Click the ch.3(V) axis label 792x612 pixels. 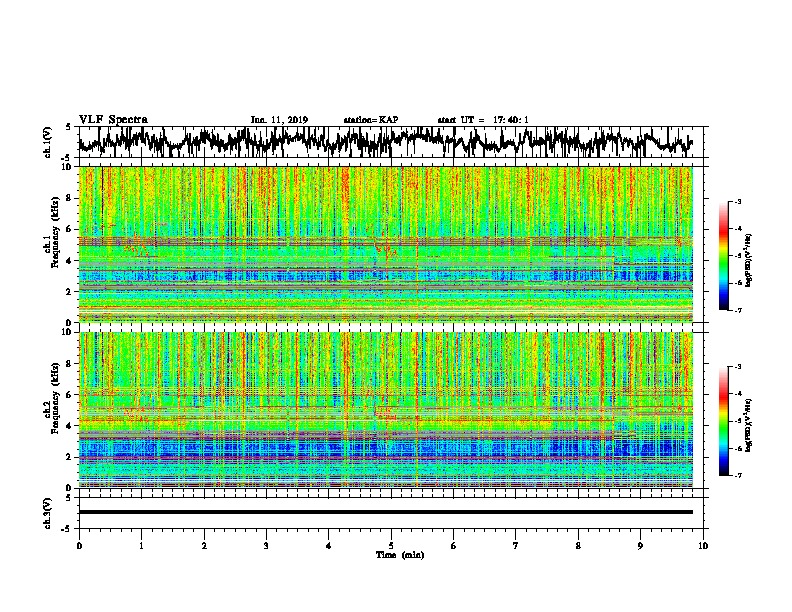point(48,513)
